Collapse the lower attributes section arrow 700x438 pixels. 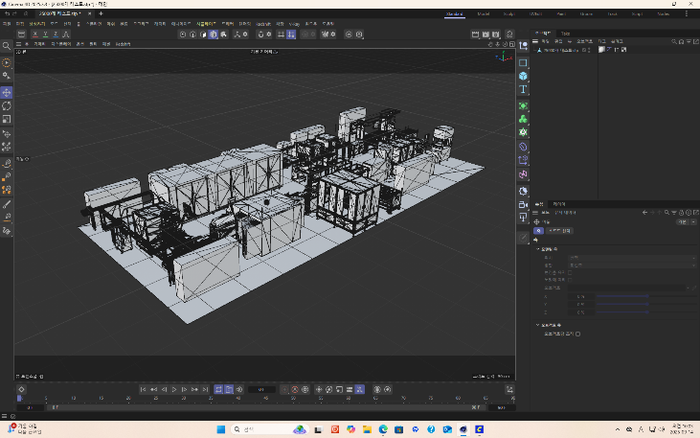[x=537, y=325]
